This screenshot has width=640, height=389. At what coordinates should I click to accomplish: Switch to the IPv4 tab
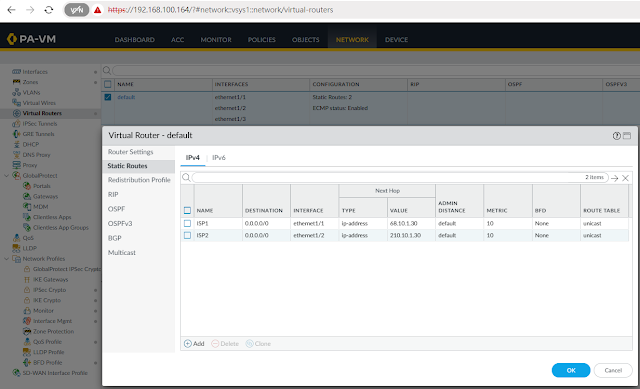pyautogui.click(x=193, y=158)
